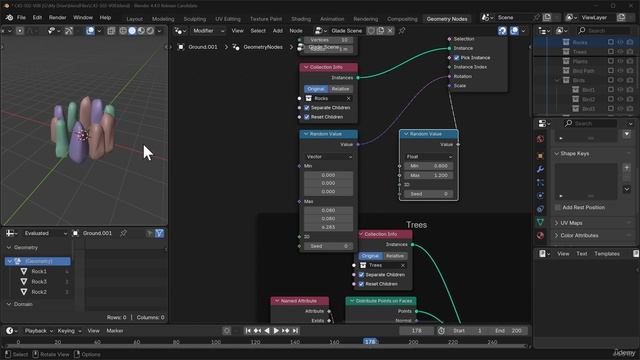Viewport: 640px width, 360px height.
Task: Click the new scene icon beside Scene field
Action: pyautogui.click(x=547, y=18)
